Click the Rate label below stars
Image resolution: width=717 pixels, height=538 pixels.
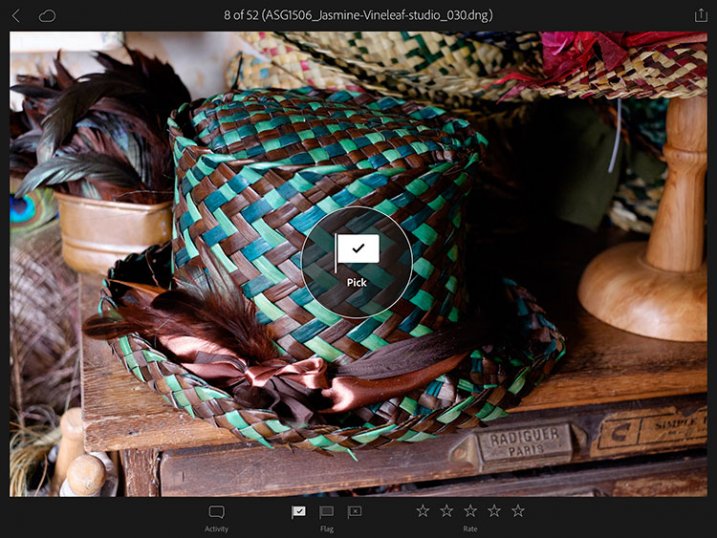tap(470, 529)
